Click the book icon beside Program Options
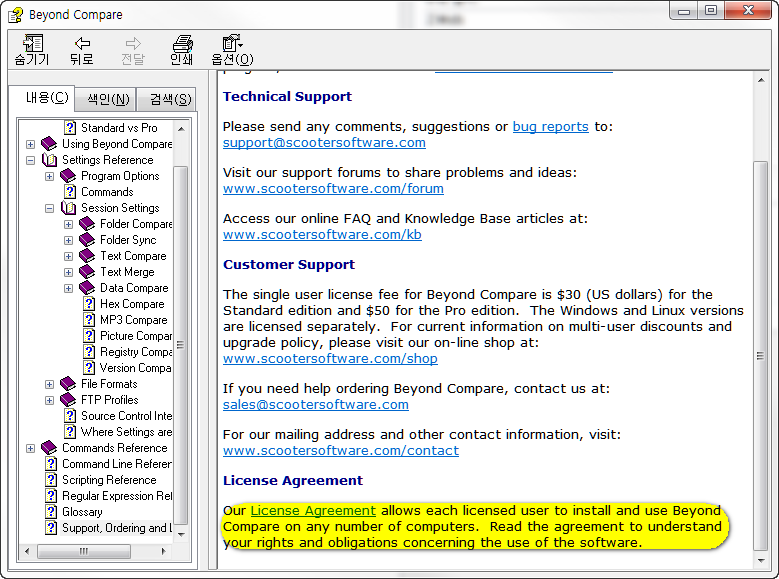The height and width of the screenshot is (579, 779). pyautogui.click(x=68, y=176)
